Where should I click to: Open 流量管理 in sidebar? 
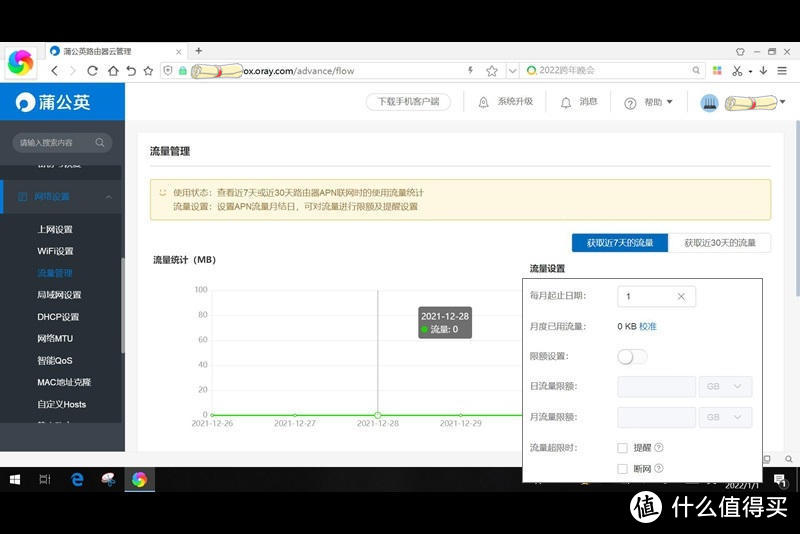(55, 273)
